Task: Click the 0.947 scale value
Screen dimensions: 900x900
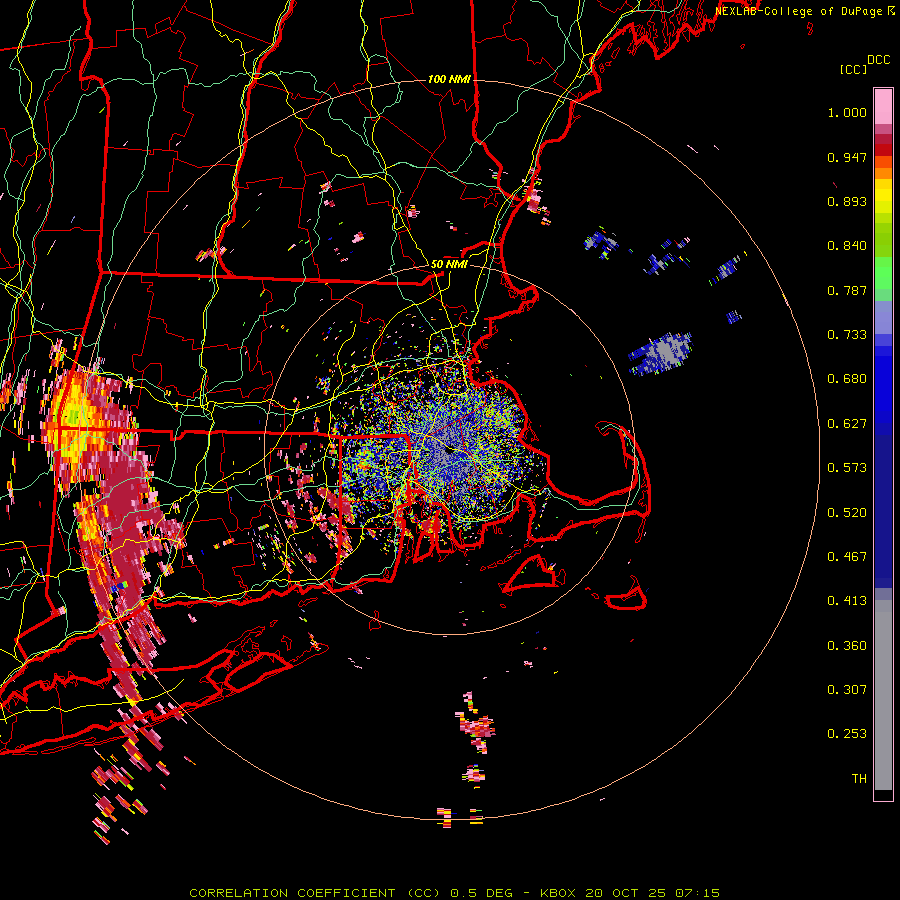Action: point(847,157)
